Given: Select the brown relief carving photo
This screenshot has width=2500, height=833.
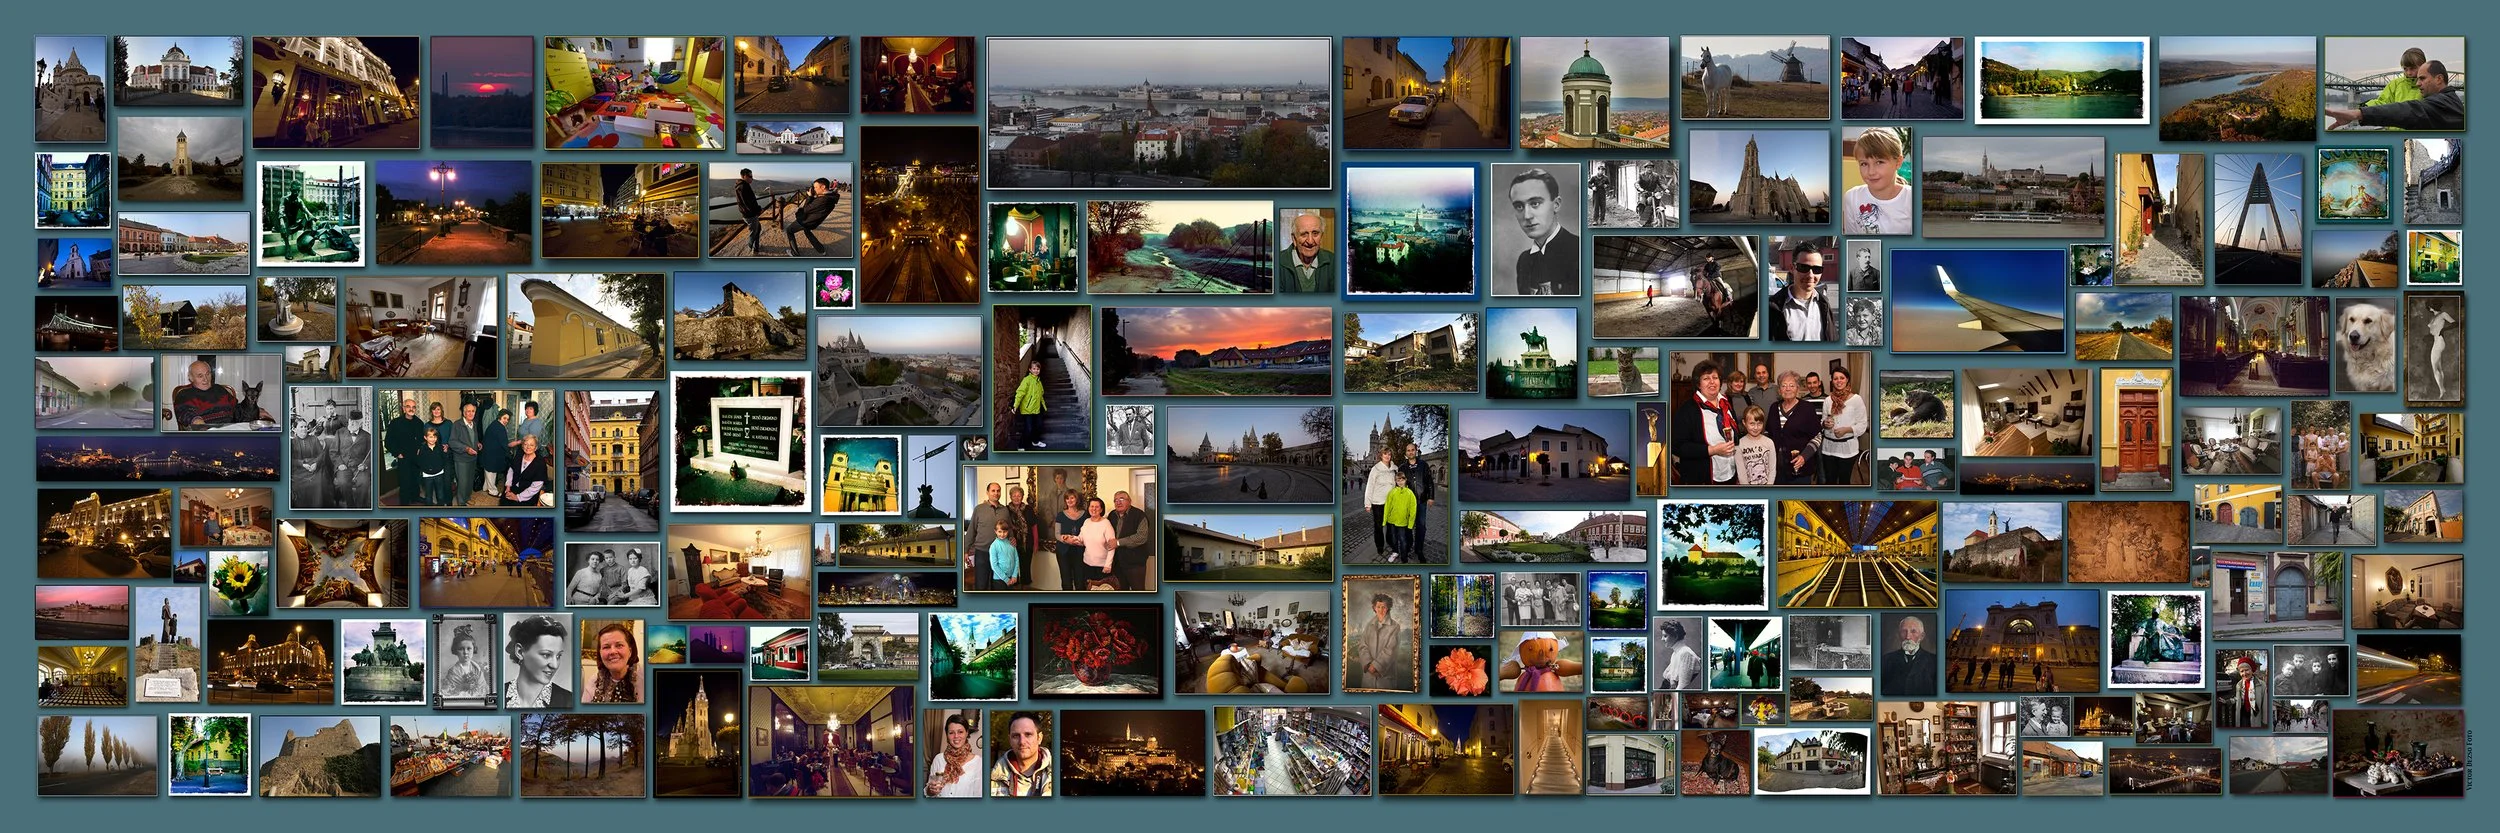Looking at the screenshot, I should pos(2128,542).
